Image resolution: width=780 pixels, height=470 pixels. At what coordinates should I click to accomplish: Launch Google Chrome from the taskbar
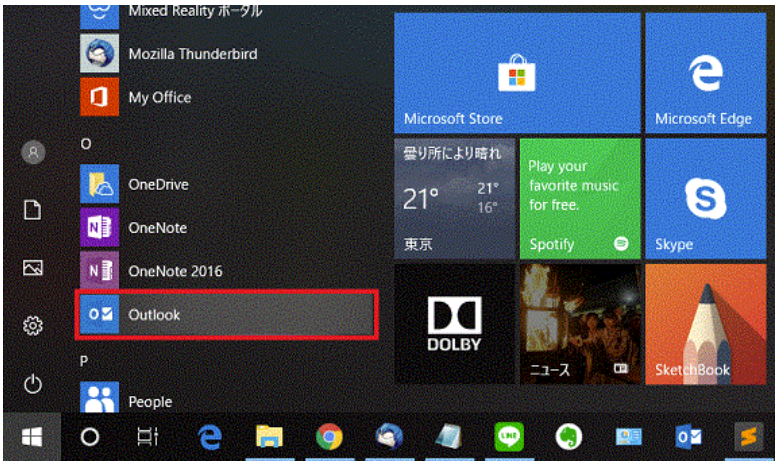point(329,437)
